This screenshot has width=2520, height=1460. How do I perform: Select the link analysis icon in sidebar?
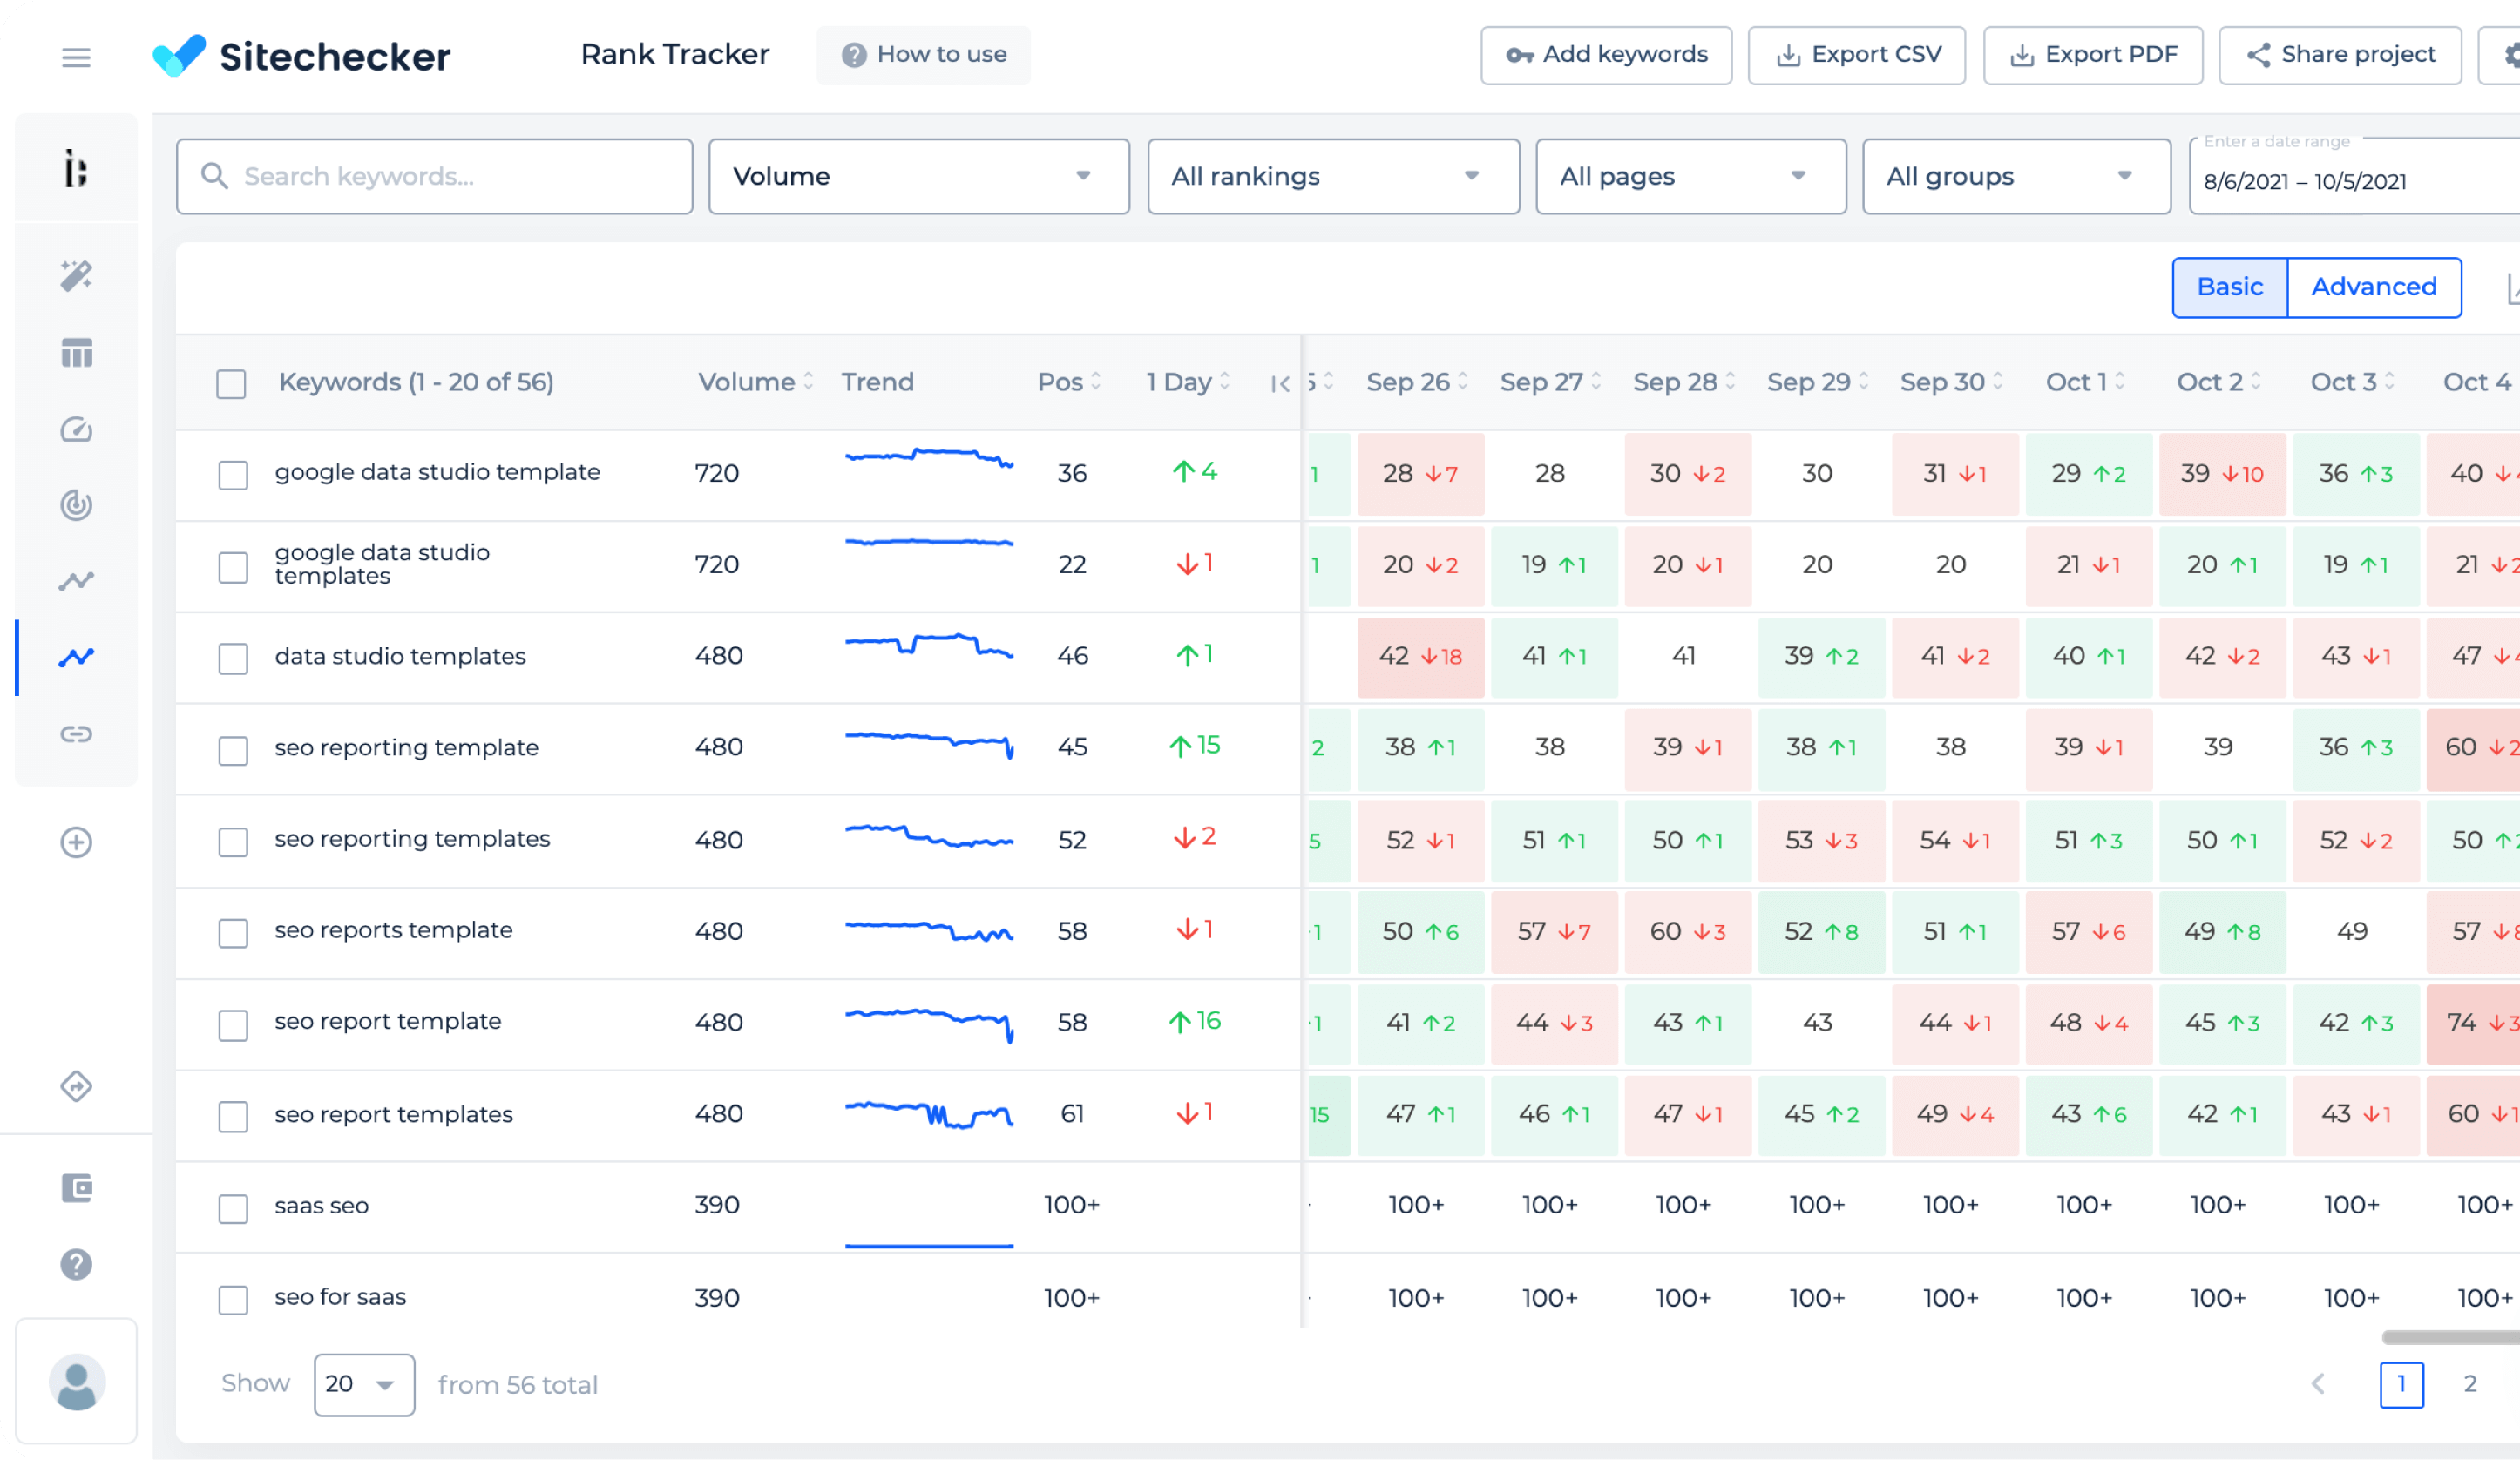pos(75,735)
